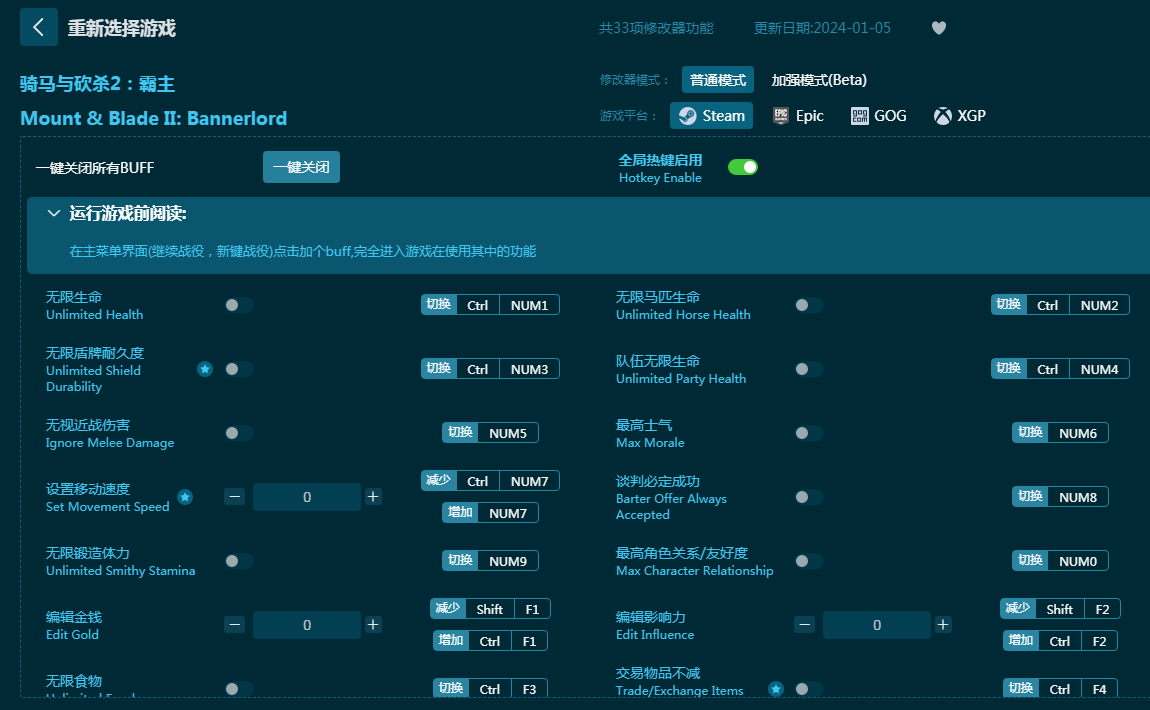Choose the GOG platform
The image size is (1150, 710).
point(879,116)
